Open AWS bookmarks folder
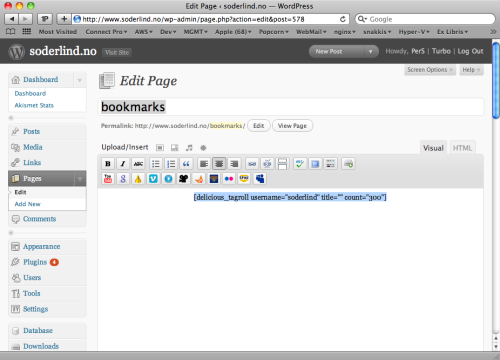The height and width of the screenshot is (360, 500). point(143,32)
